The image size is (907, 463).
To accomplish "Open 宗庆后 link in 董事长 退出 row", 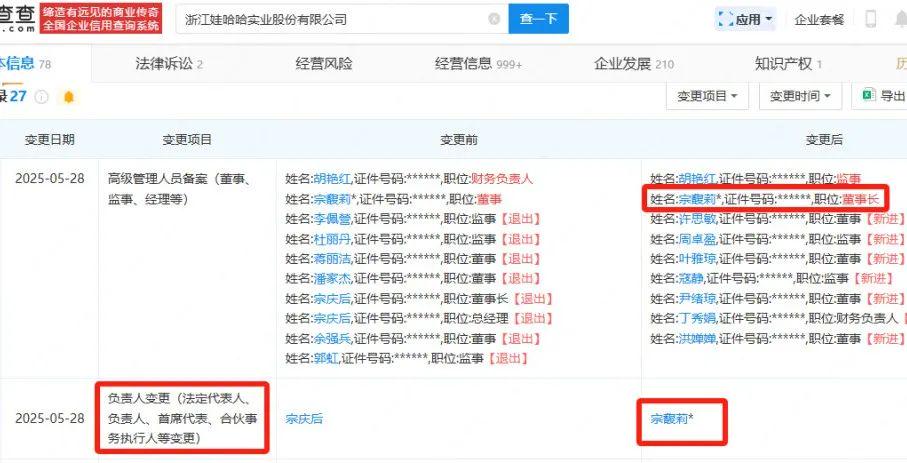I will point(331,299).
